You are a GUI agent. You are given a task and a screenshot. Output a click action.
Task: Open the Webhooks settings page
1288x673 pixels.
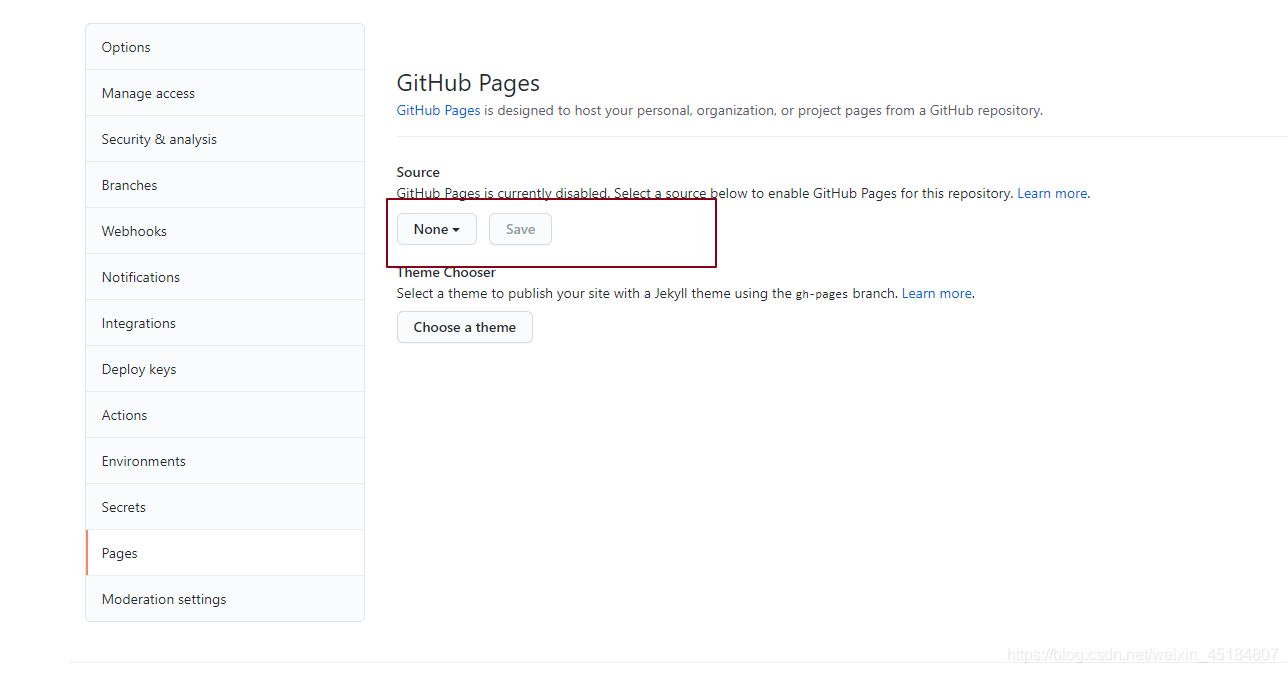pos(225,231)
